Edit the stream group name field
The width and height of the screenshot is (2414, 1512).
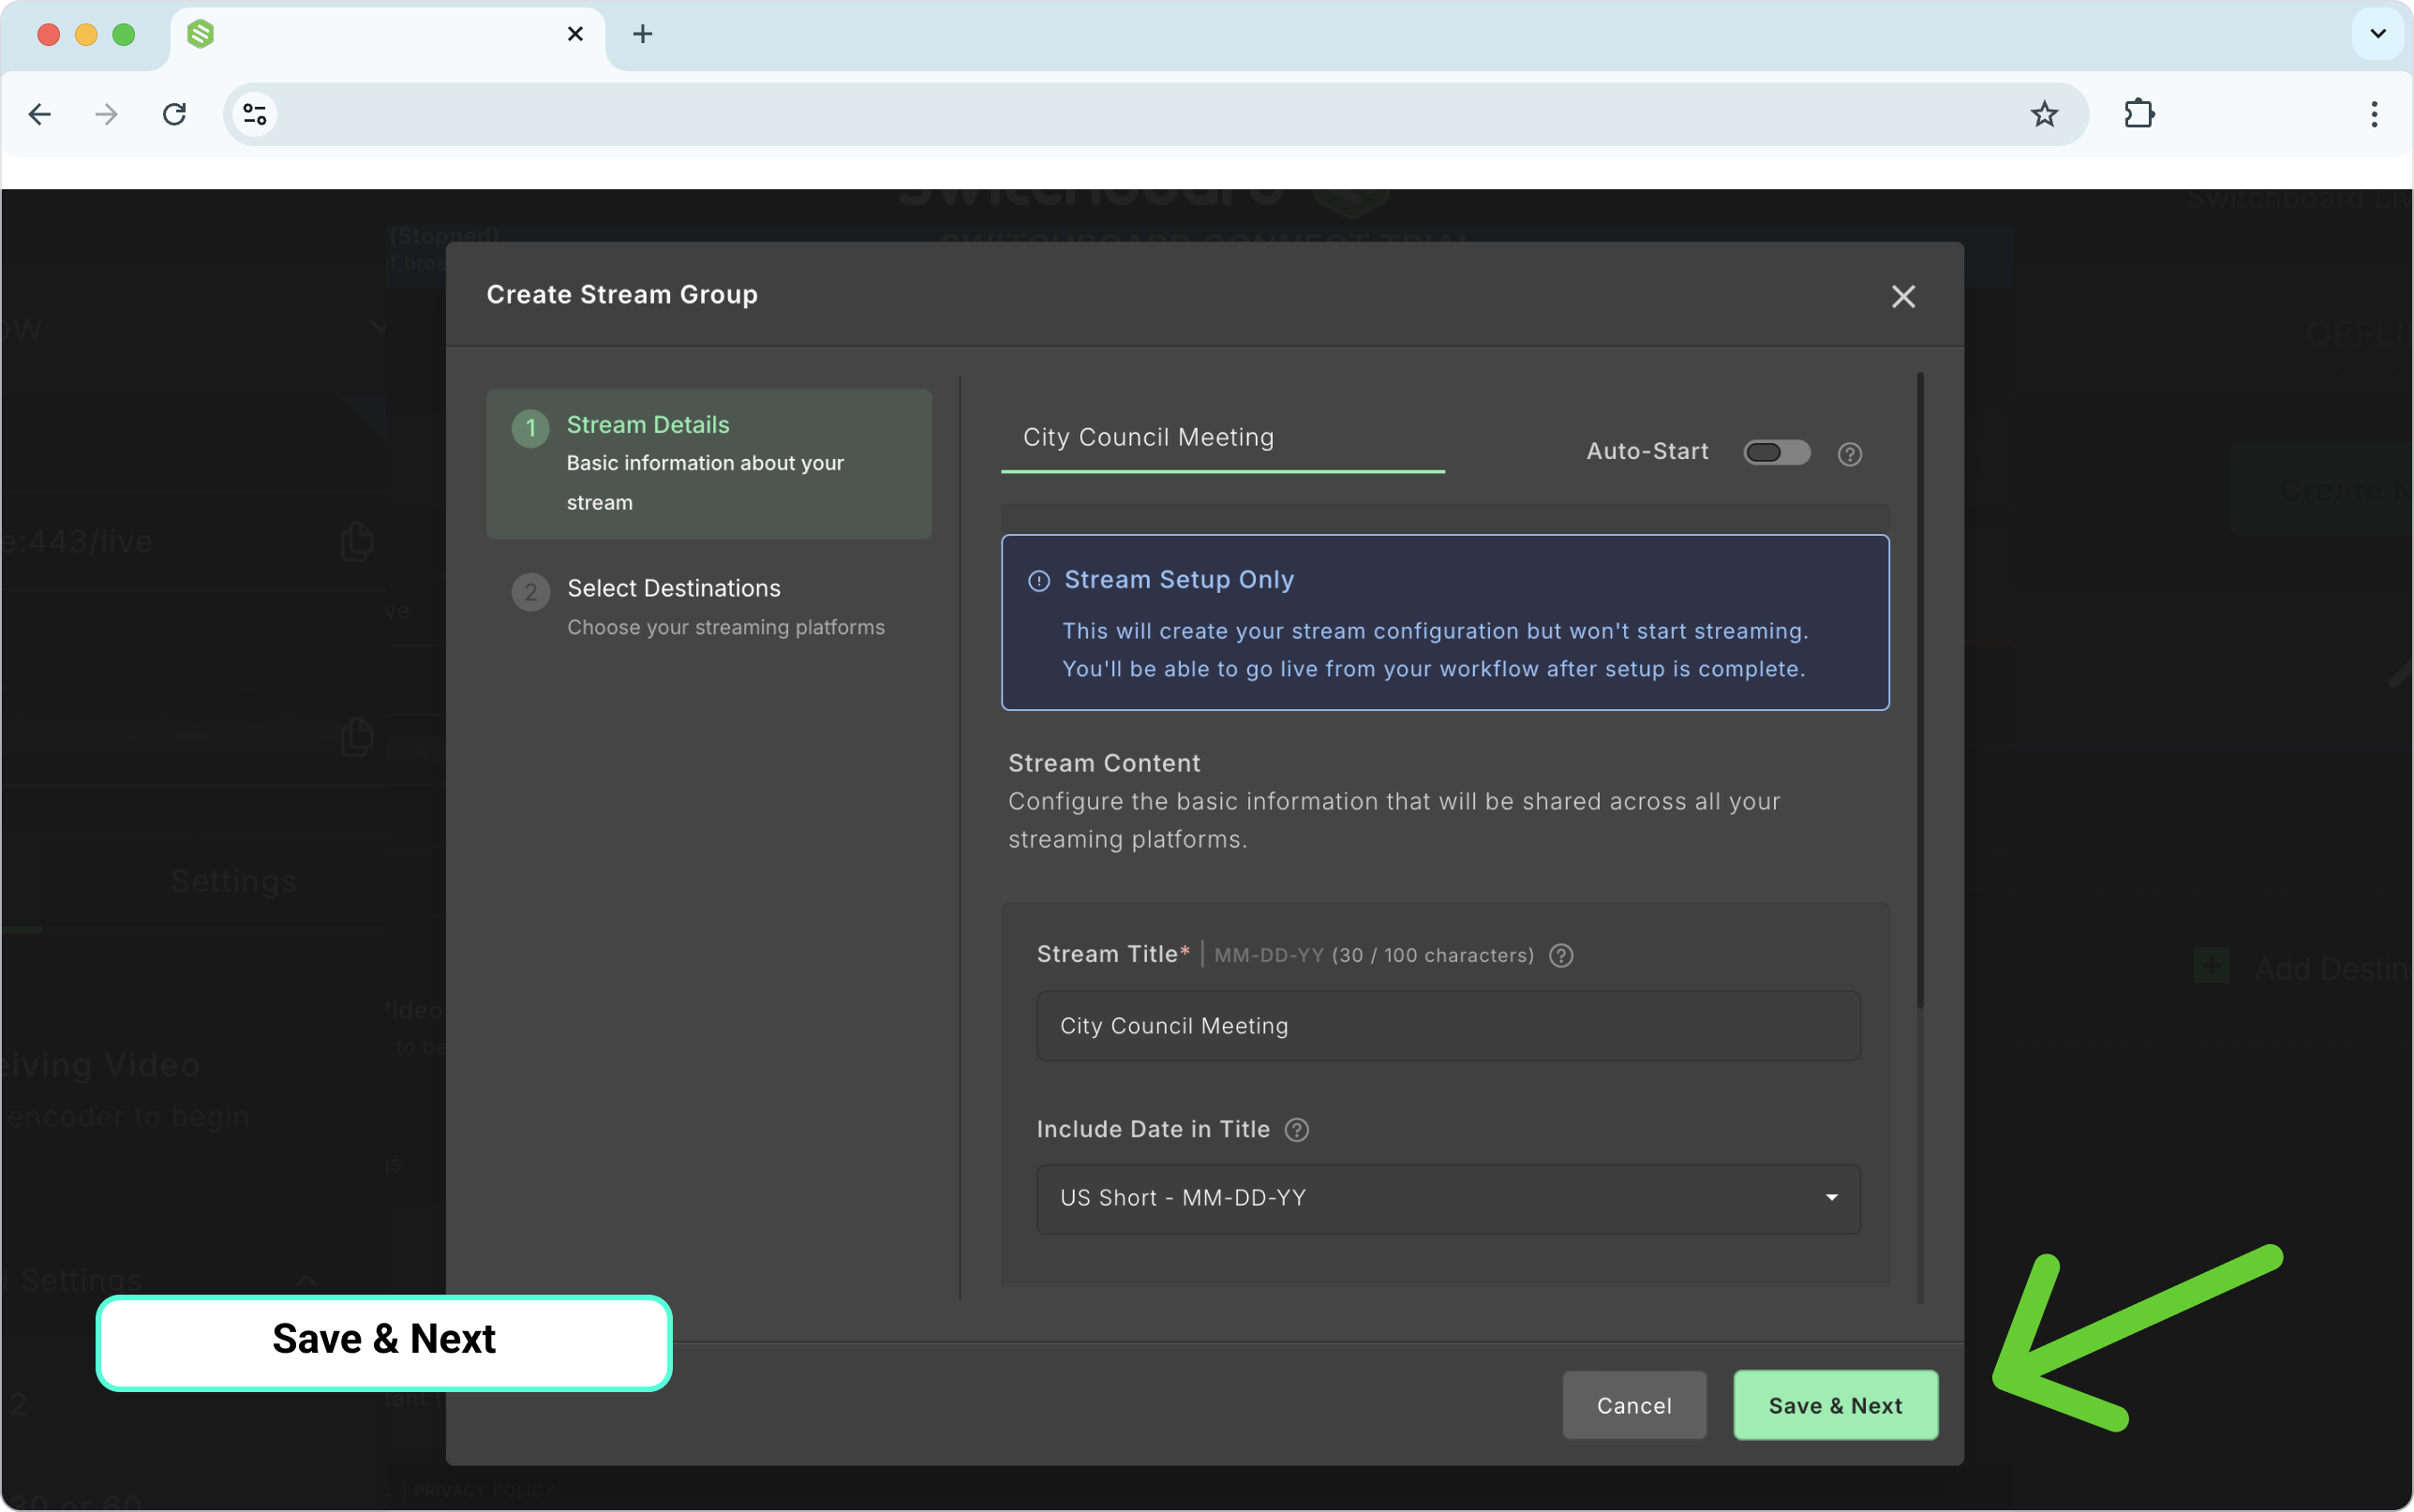click(x=1222, y=438)
